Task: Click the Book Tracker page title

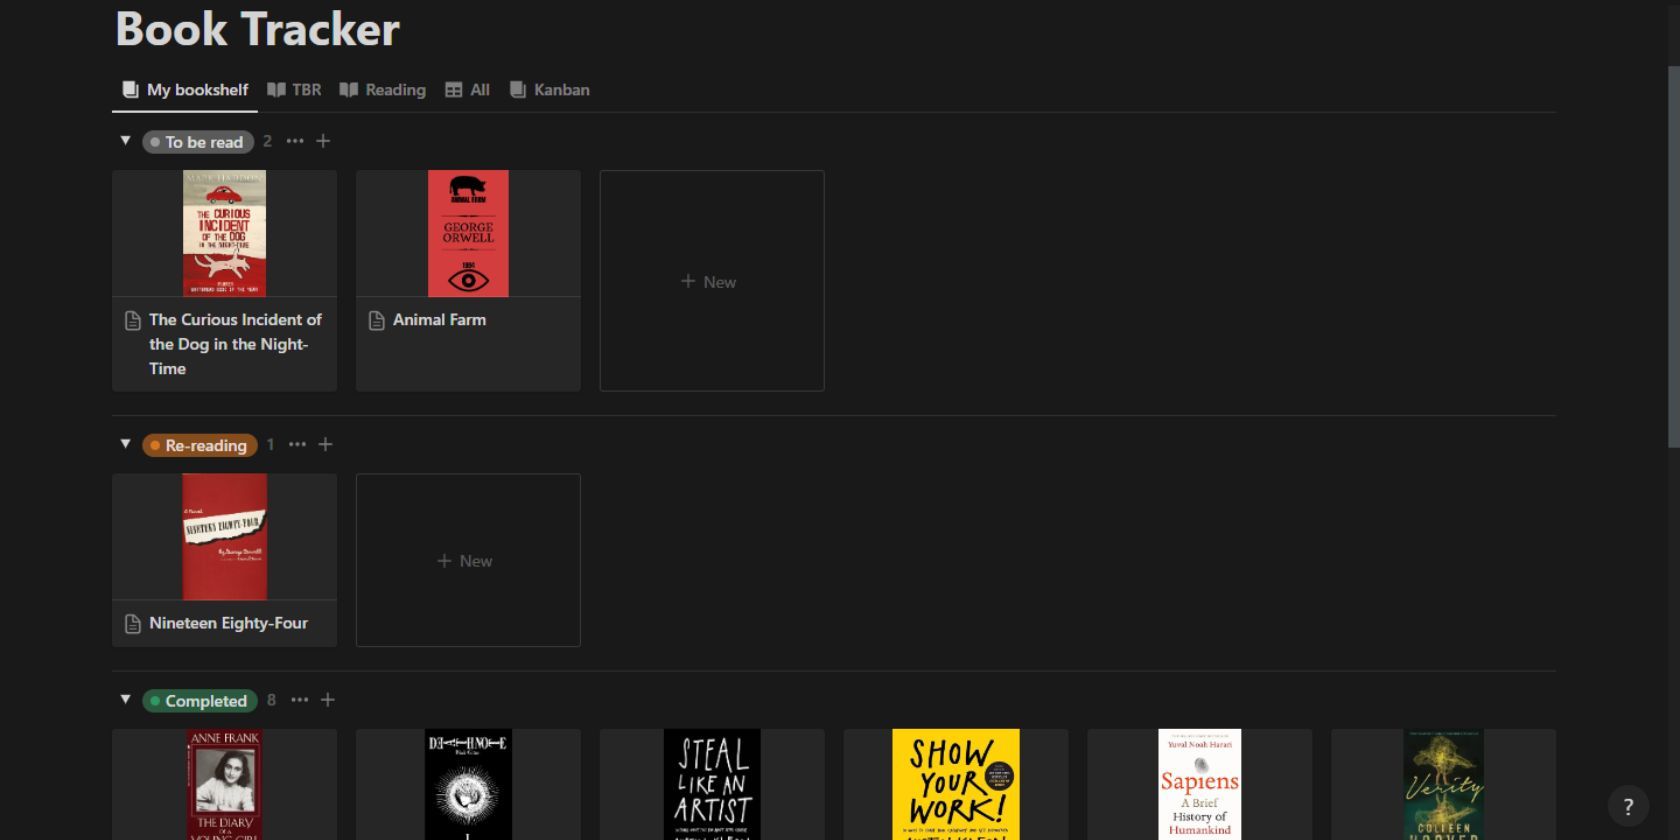Action: click(x=257, y=29)
